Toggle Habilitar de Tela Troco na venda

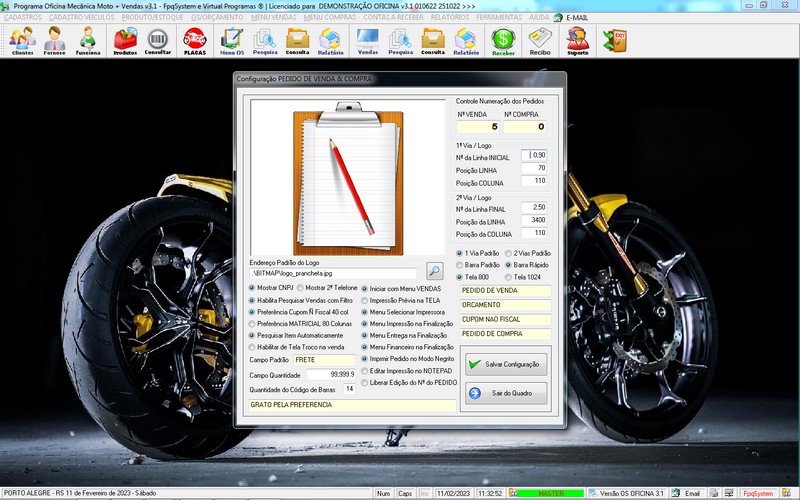253,347
